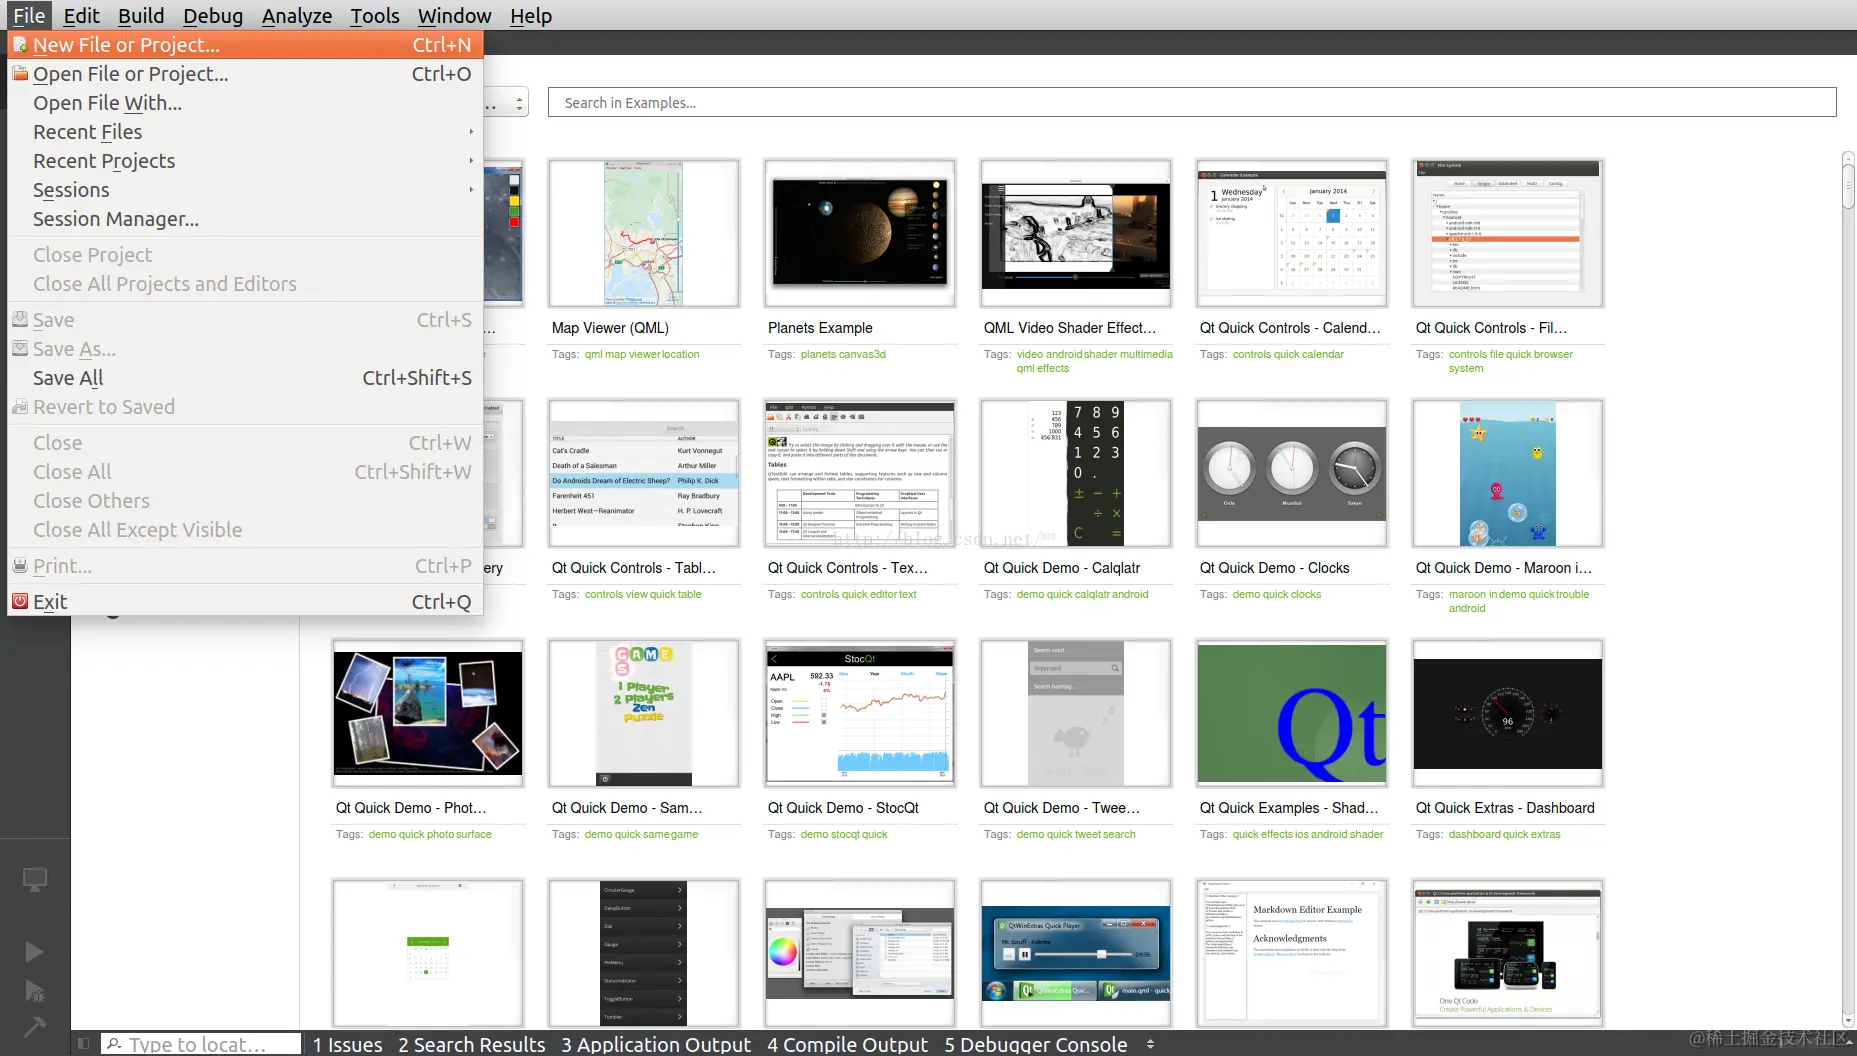Open QML Video Shader Effects thumbnail

pos(1076,233)
